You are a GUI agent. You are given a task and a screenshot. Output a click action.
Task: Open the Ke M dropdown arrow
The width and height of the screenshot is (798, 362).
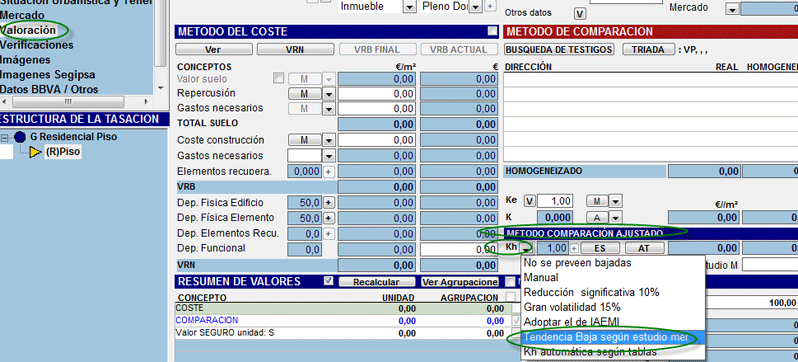tap(615, 202)
